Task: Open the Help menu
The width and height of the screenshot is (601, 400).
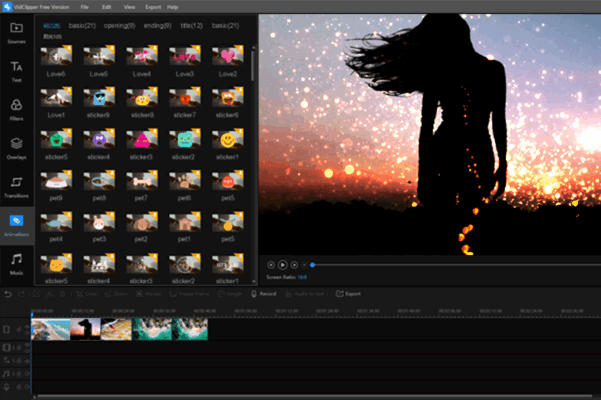Action: (x=172, y=7)
